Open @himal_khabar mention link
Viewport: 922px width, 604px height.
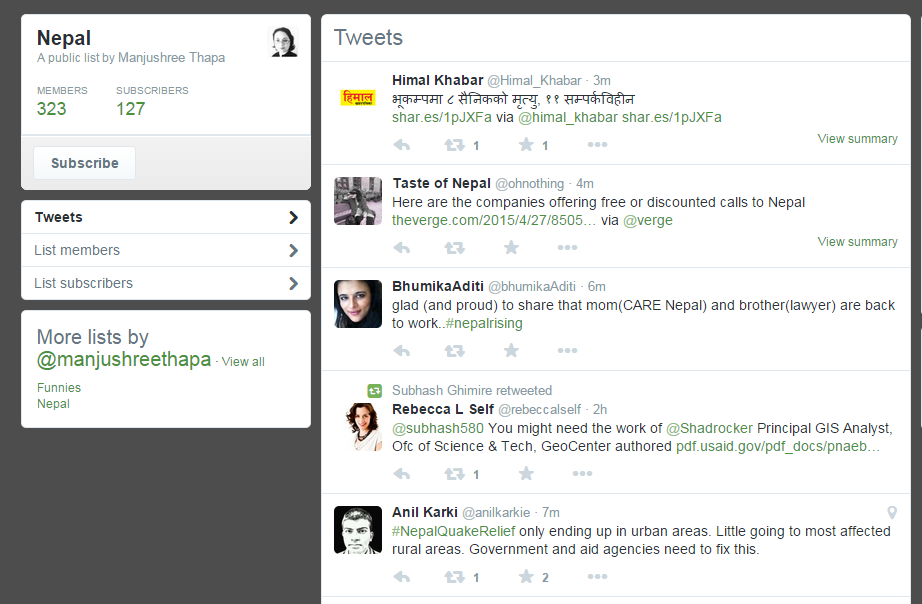click(x=568, y=118)
